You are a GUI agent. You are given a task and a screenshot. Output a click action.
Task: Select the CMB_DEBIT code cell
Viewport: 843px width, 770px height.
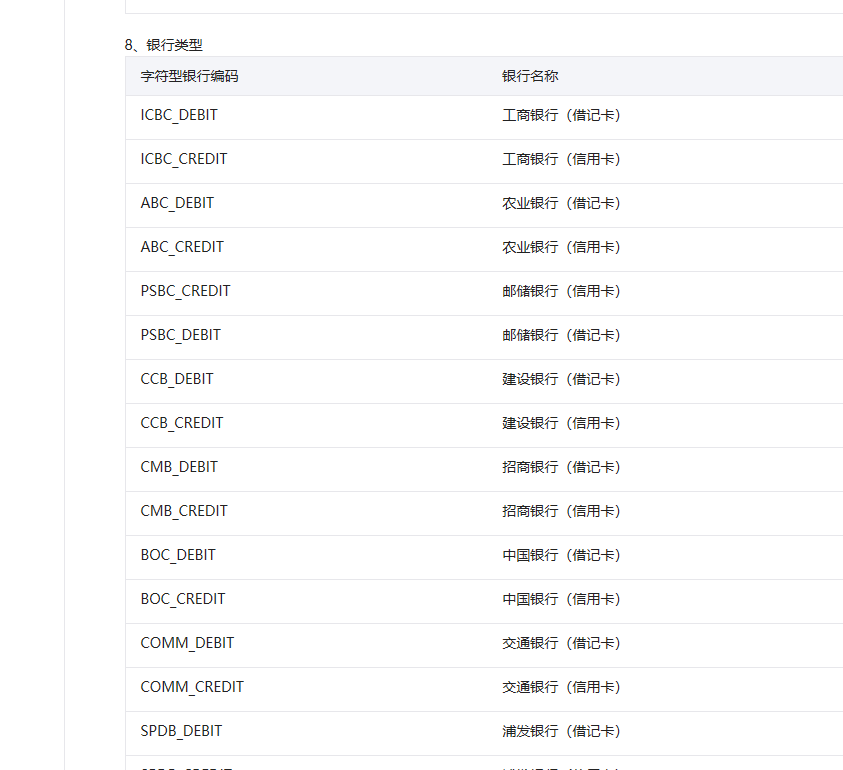click(x=179, y=468)
